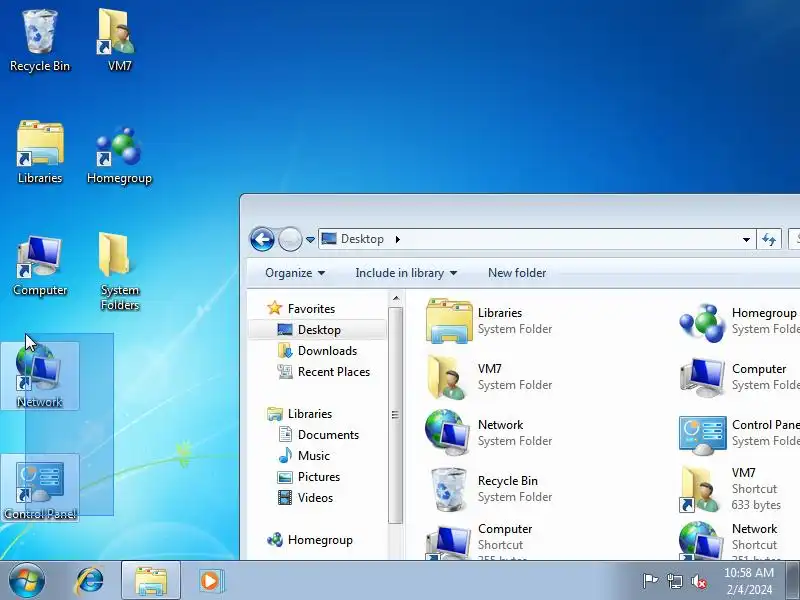
Task: Select Homegroup in navigation pane
Action: tap(310, 540)
